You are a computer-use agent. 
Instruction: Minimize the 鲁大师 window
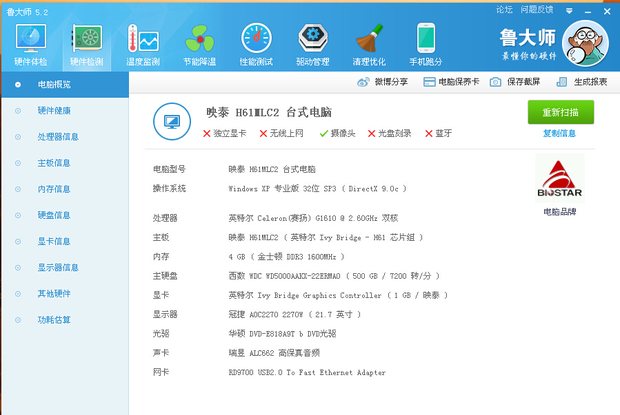click(588, 11)
